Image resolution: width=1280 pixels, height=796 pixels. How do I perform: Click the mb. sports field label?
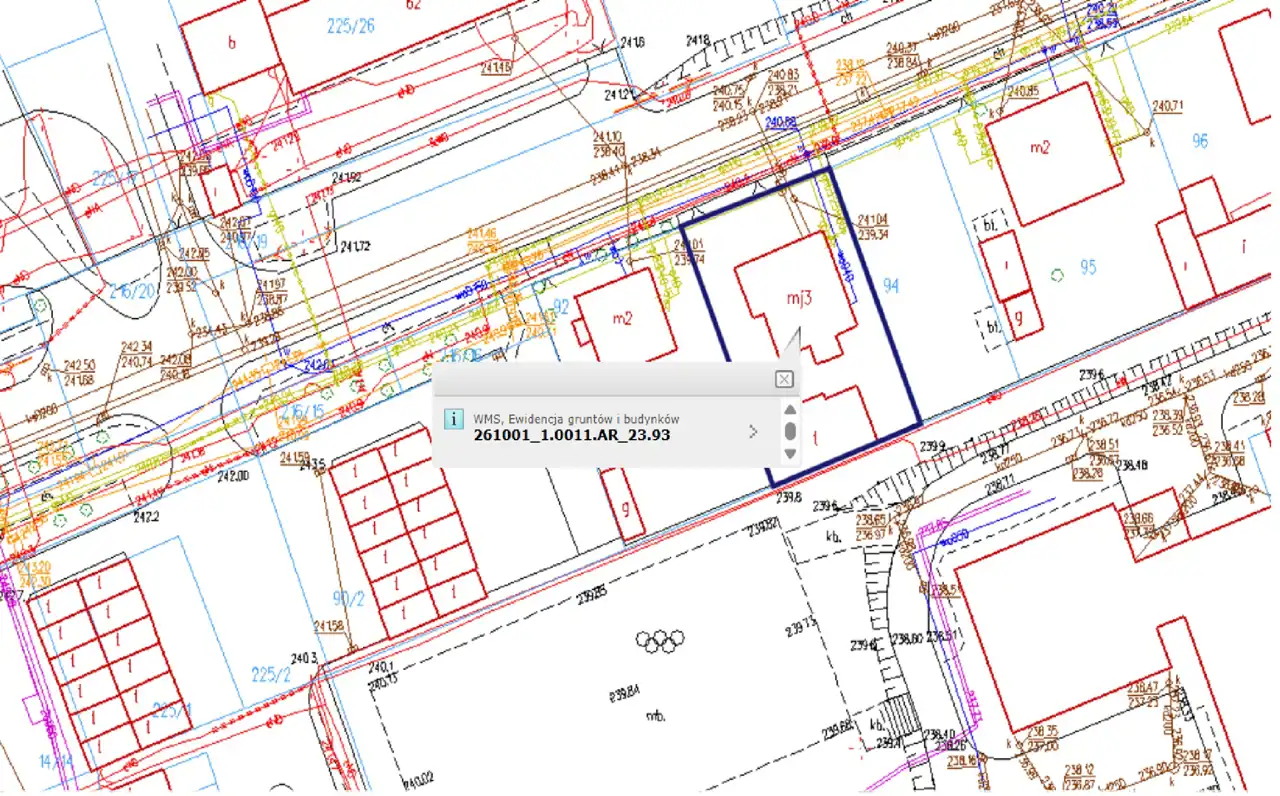tap(656, 716)
